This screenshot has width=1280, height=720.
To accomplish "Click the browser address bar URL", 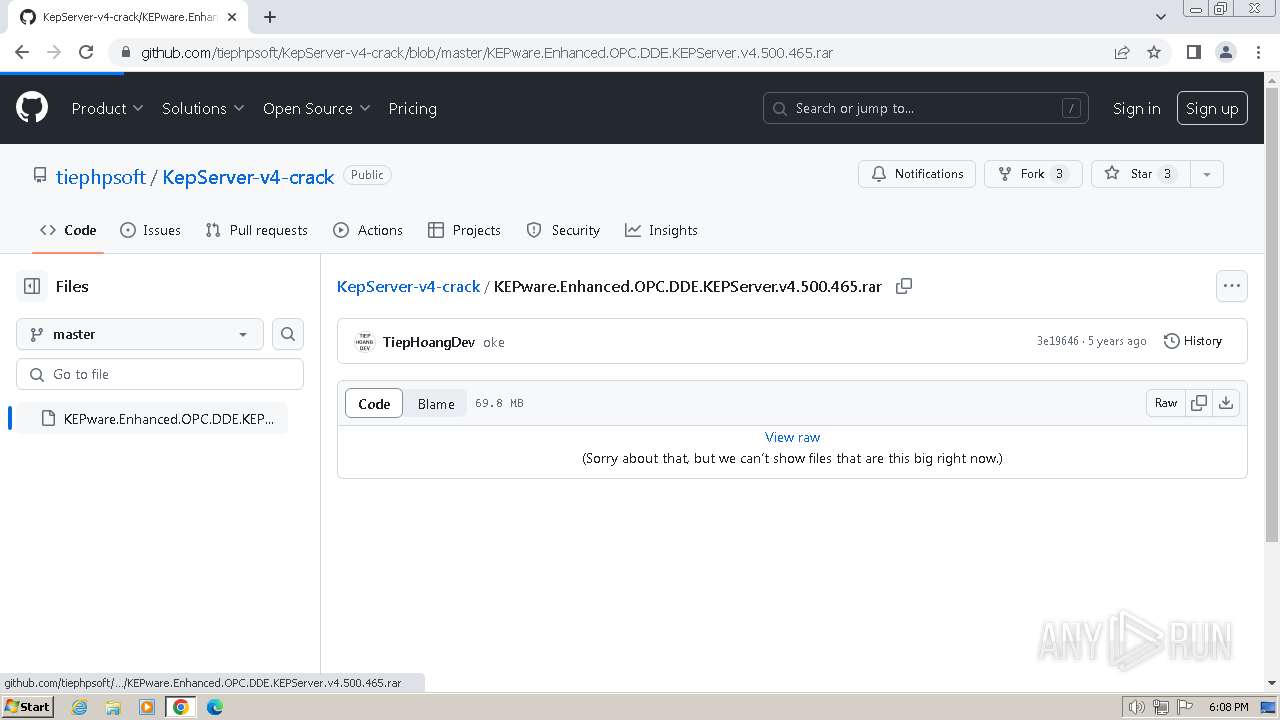I will (487, 52).
